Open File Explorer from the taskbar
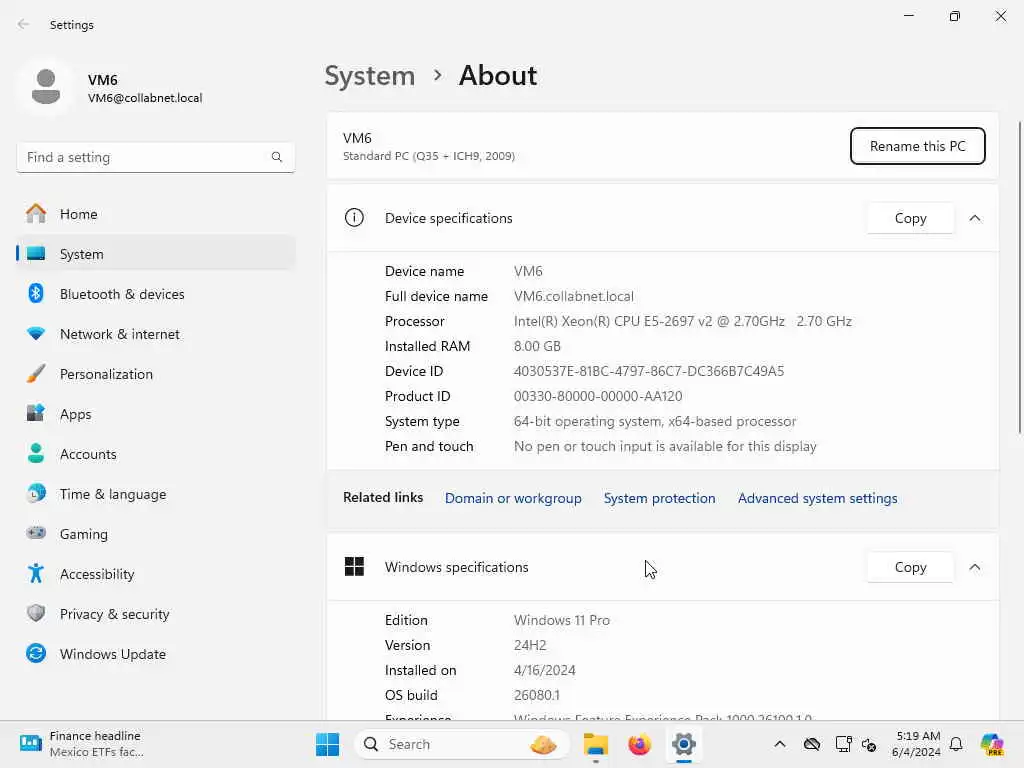 click(596, 744)
